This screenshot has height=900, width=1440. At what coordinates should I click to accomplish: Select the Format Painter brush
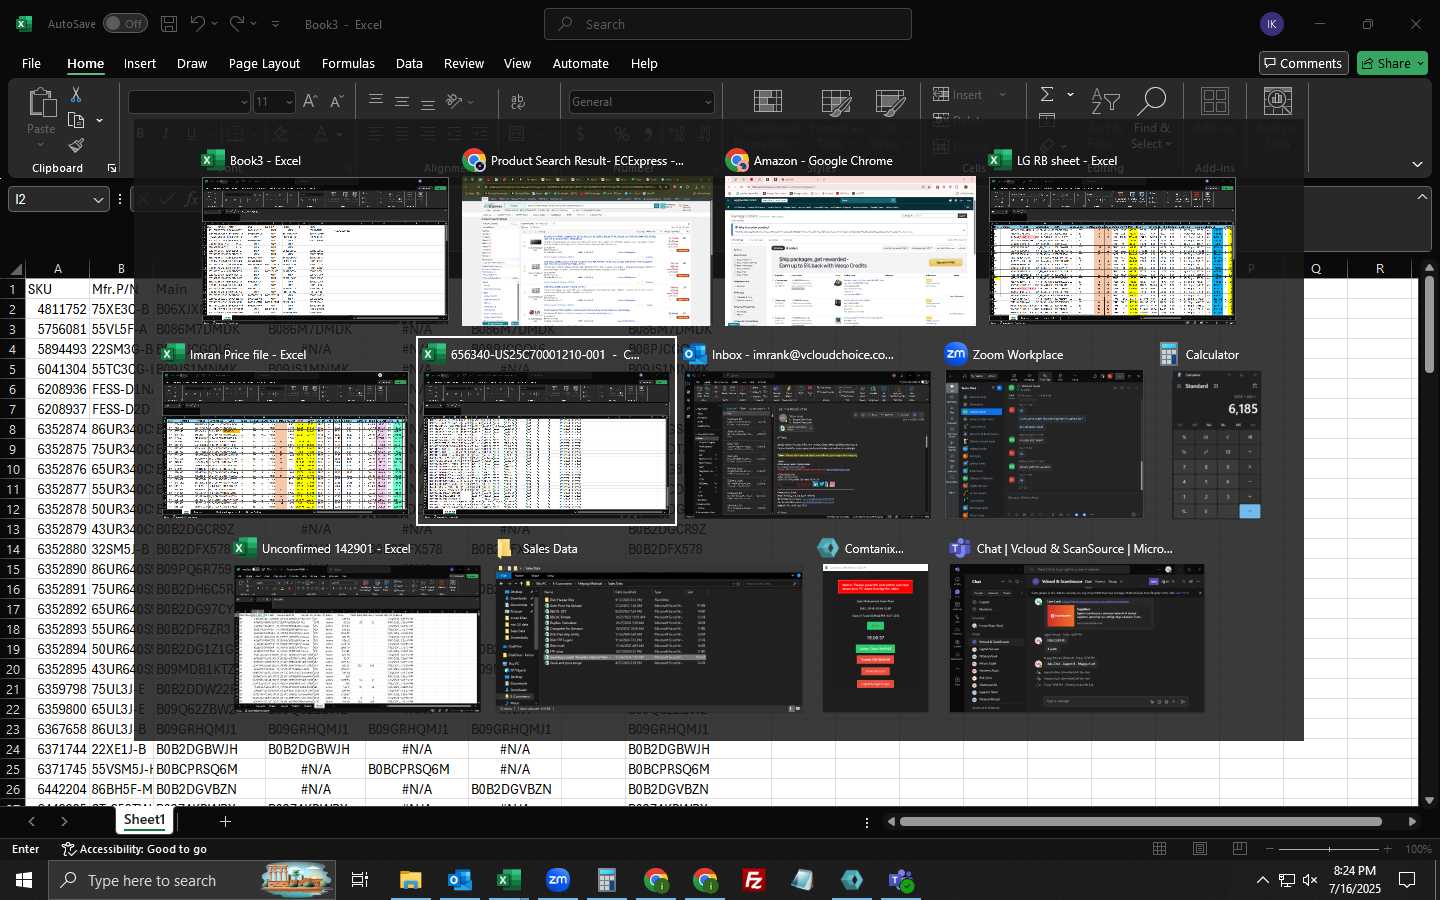tap(76, 146)
